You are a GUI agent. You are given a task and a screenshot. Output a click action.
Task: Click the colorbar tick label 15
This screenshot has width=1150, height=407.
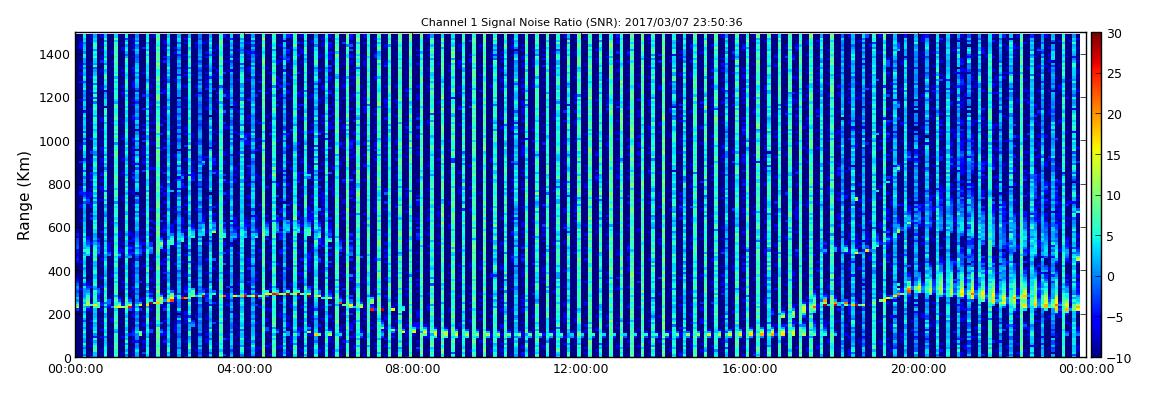pyautogui.click(x=1114, y=155)
